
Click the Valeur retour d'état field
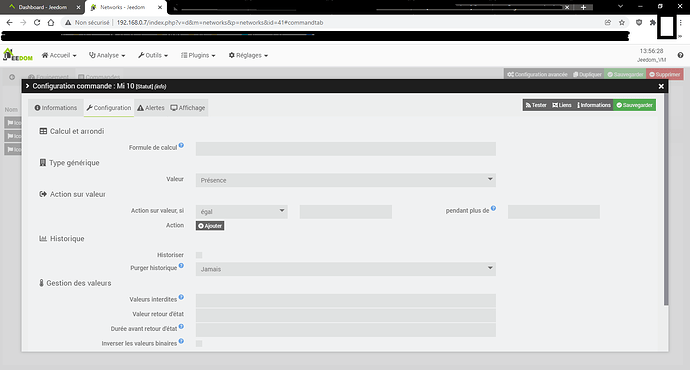click(x=346, y=315)
